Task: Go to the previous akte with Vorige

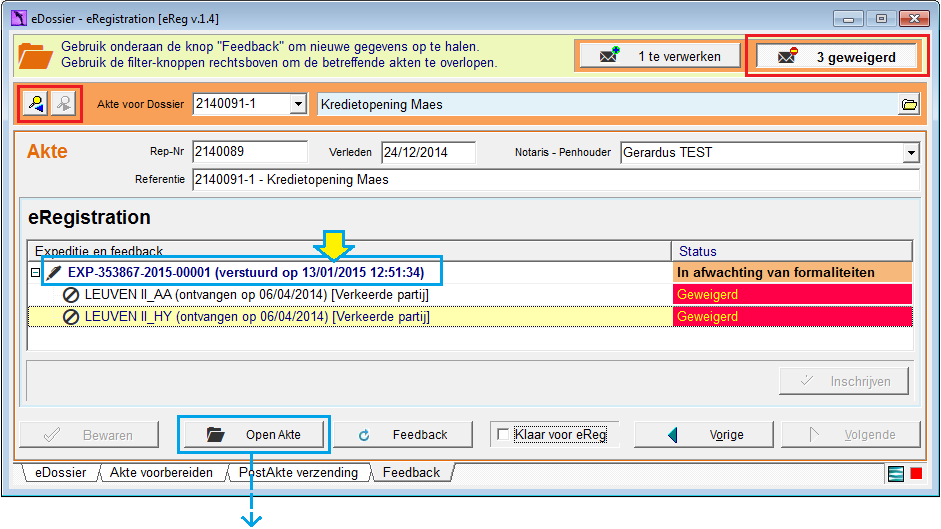Action: [703, 435]
